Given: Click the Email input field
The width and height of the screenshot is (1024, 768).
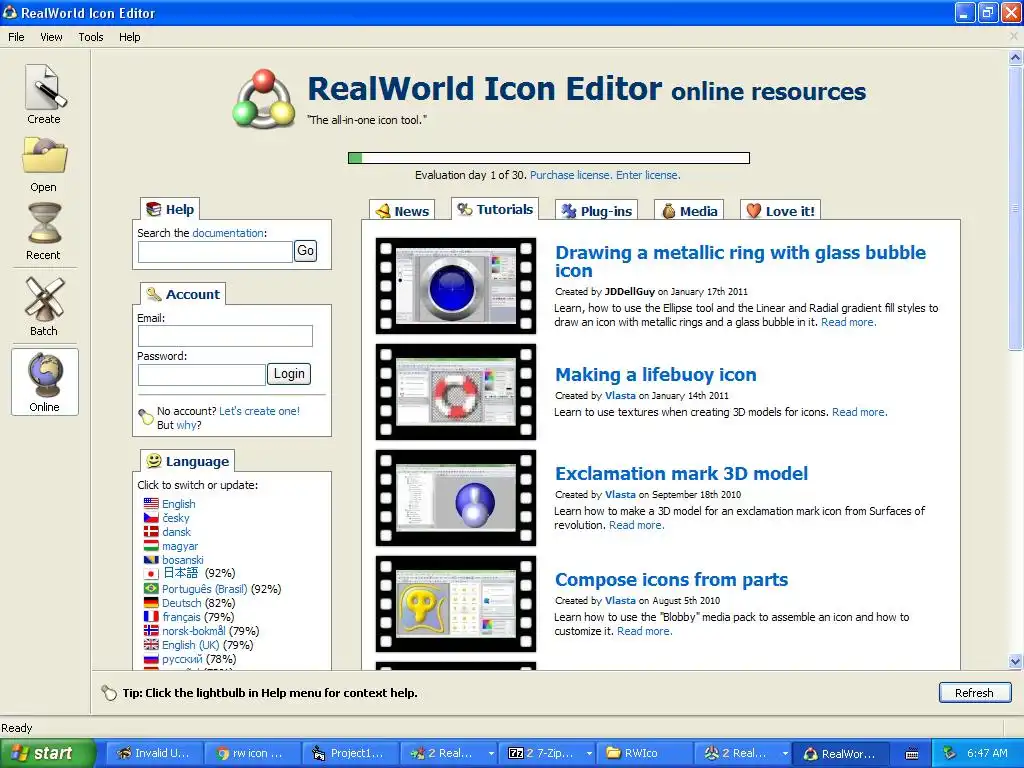Looking at the screenshot, I should [x=225, y=336].
